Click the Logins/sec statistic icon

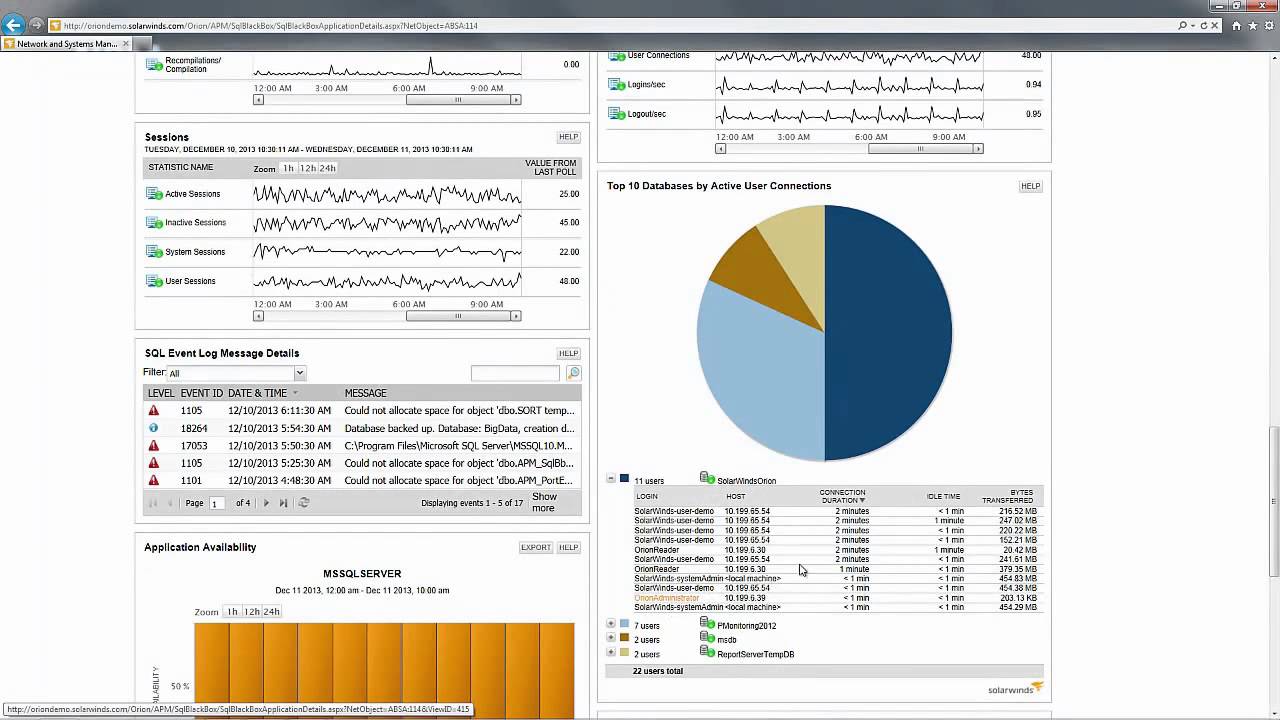(617, 85)
